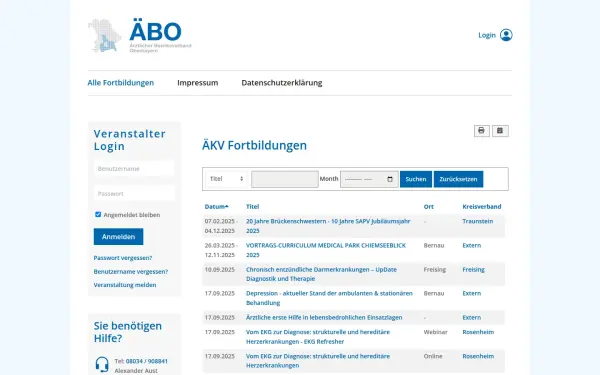
Task: Click Extern in the Ärztliche erste Hilfe row
Action: click(x=471, y=318)
